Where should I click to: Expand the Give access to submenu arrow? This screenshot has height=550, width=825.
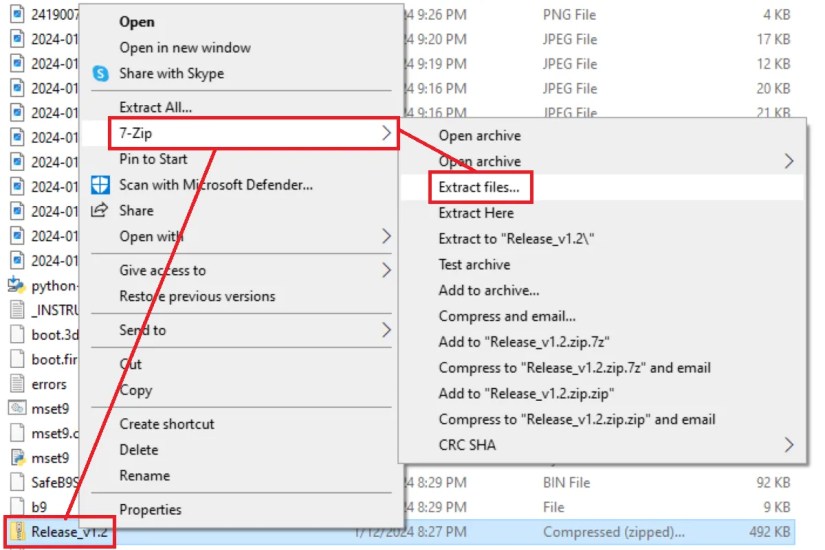(x=386, y=270)
